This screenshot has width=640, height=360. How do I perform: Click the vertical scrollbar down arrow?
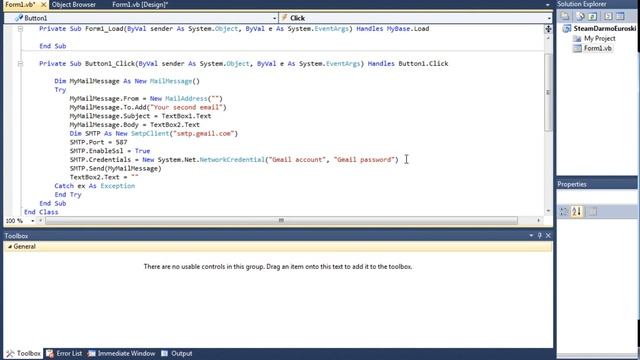pos(548,211)
